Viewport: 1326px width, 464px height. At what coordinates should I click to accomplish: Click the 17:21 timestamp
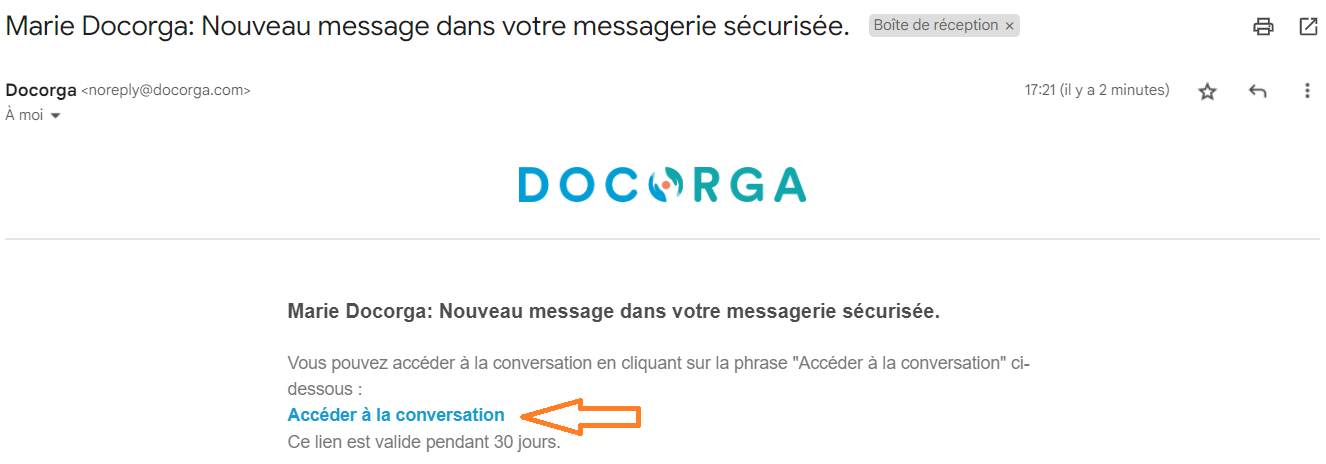pos(1096,90)
